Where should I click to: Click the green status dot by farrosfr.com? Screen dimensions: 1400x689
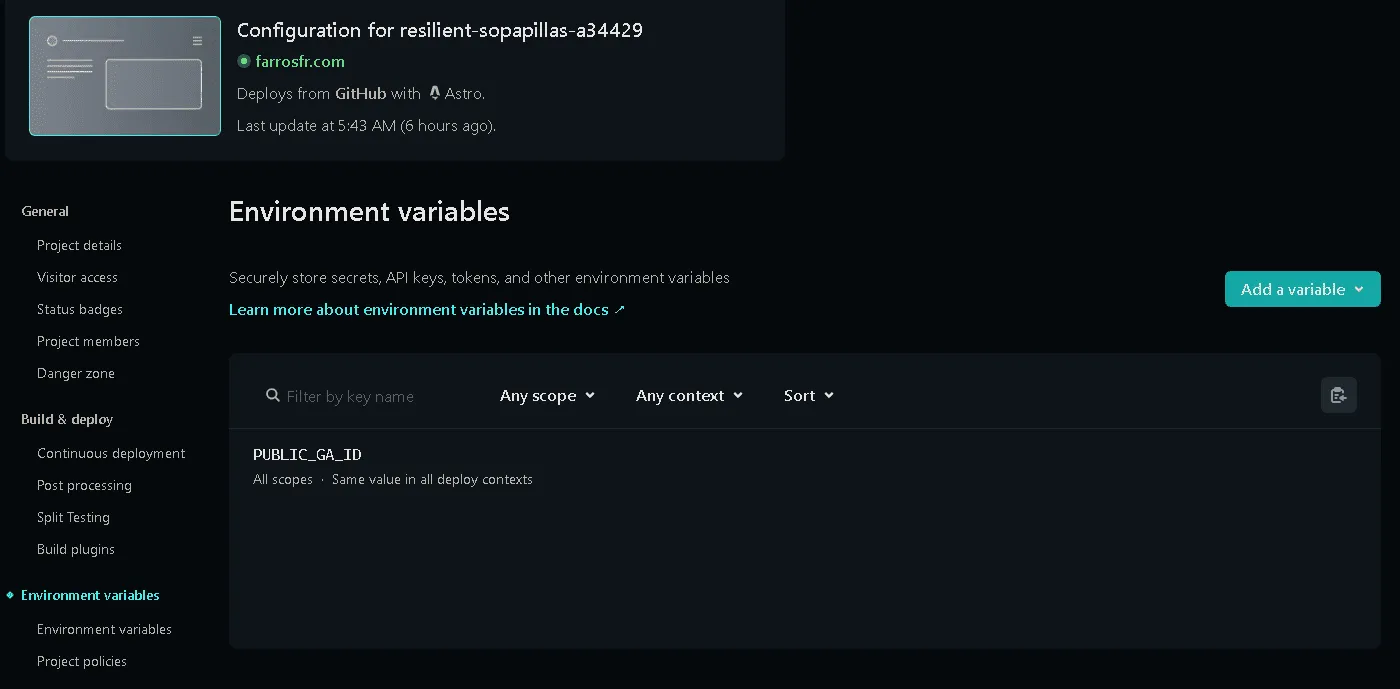[243, 61]
